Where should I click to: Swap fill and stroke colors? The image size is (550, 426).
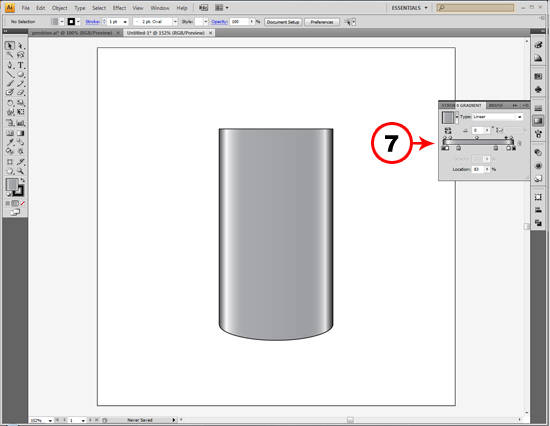pos(23,180)
